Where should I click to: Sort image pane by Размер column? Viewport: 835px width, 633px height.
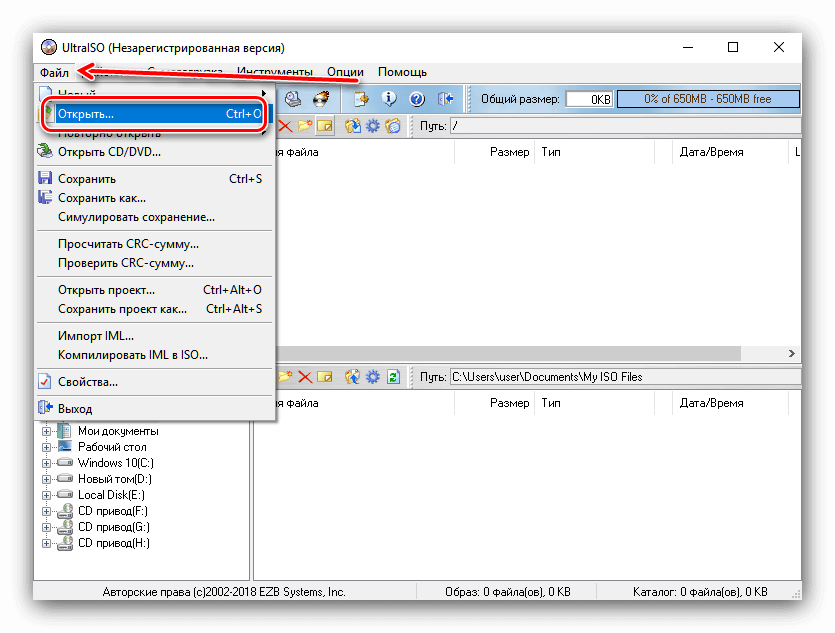click(x=494, y=152)
